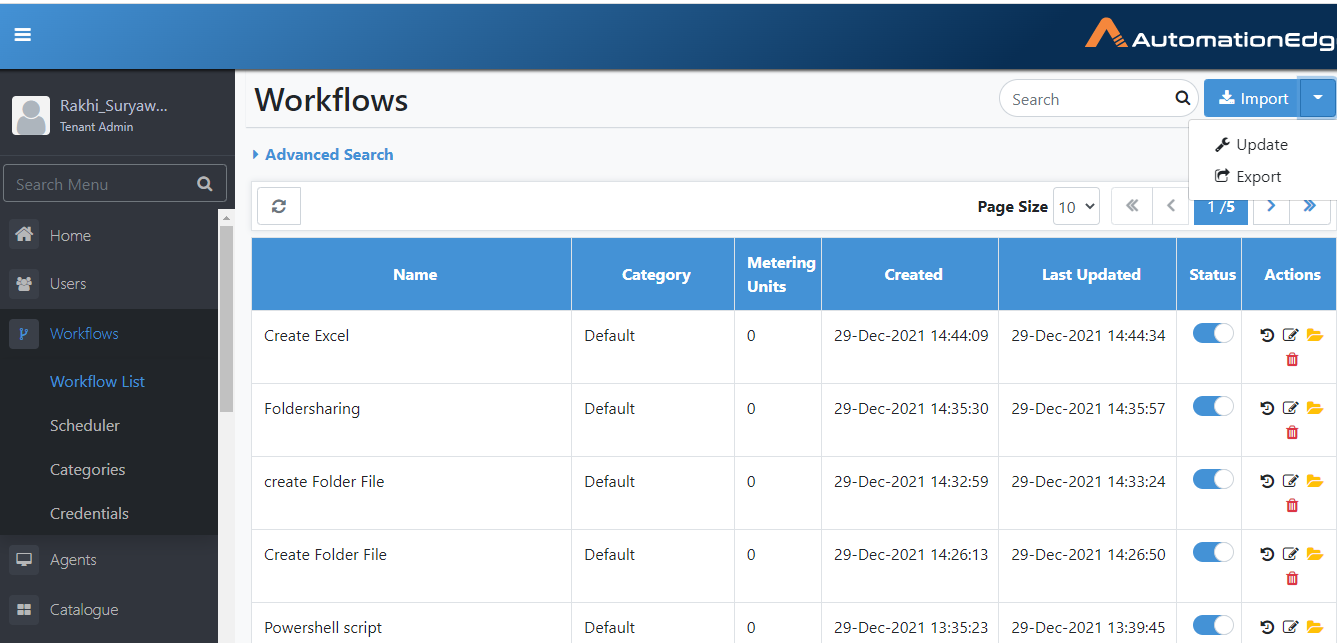Click the refresh icon button

pyautogui.click(x=279, y=206)
